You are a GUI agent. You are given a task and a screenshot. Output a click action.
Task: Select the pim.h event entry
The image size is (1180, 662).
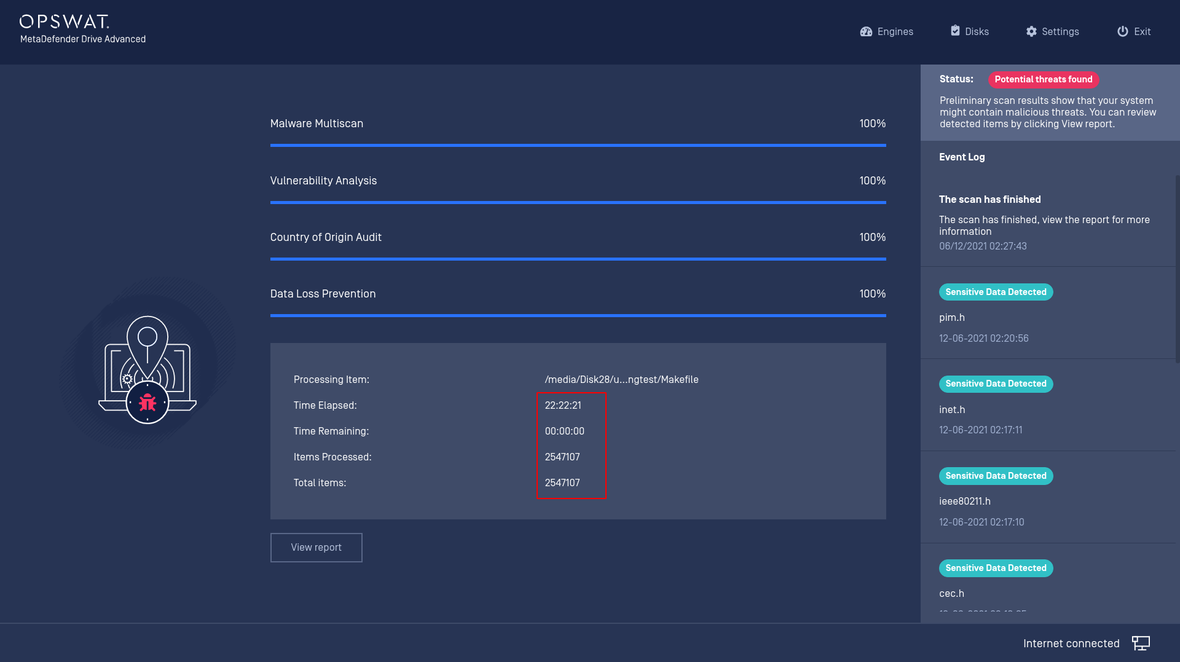tap(1049, 313)
